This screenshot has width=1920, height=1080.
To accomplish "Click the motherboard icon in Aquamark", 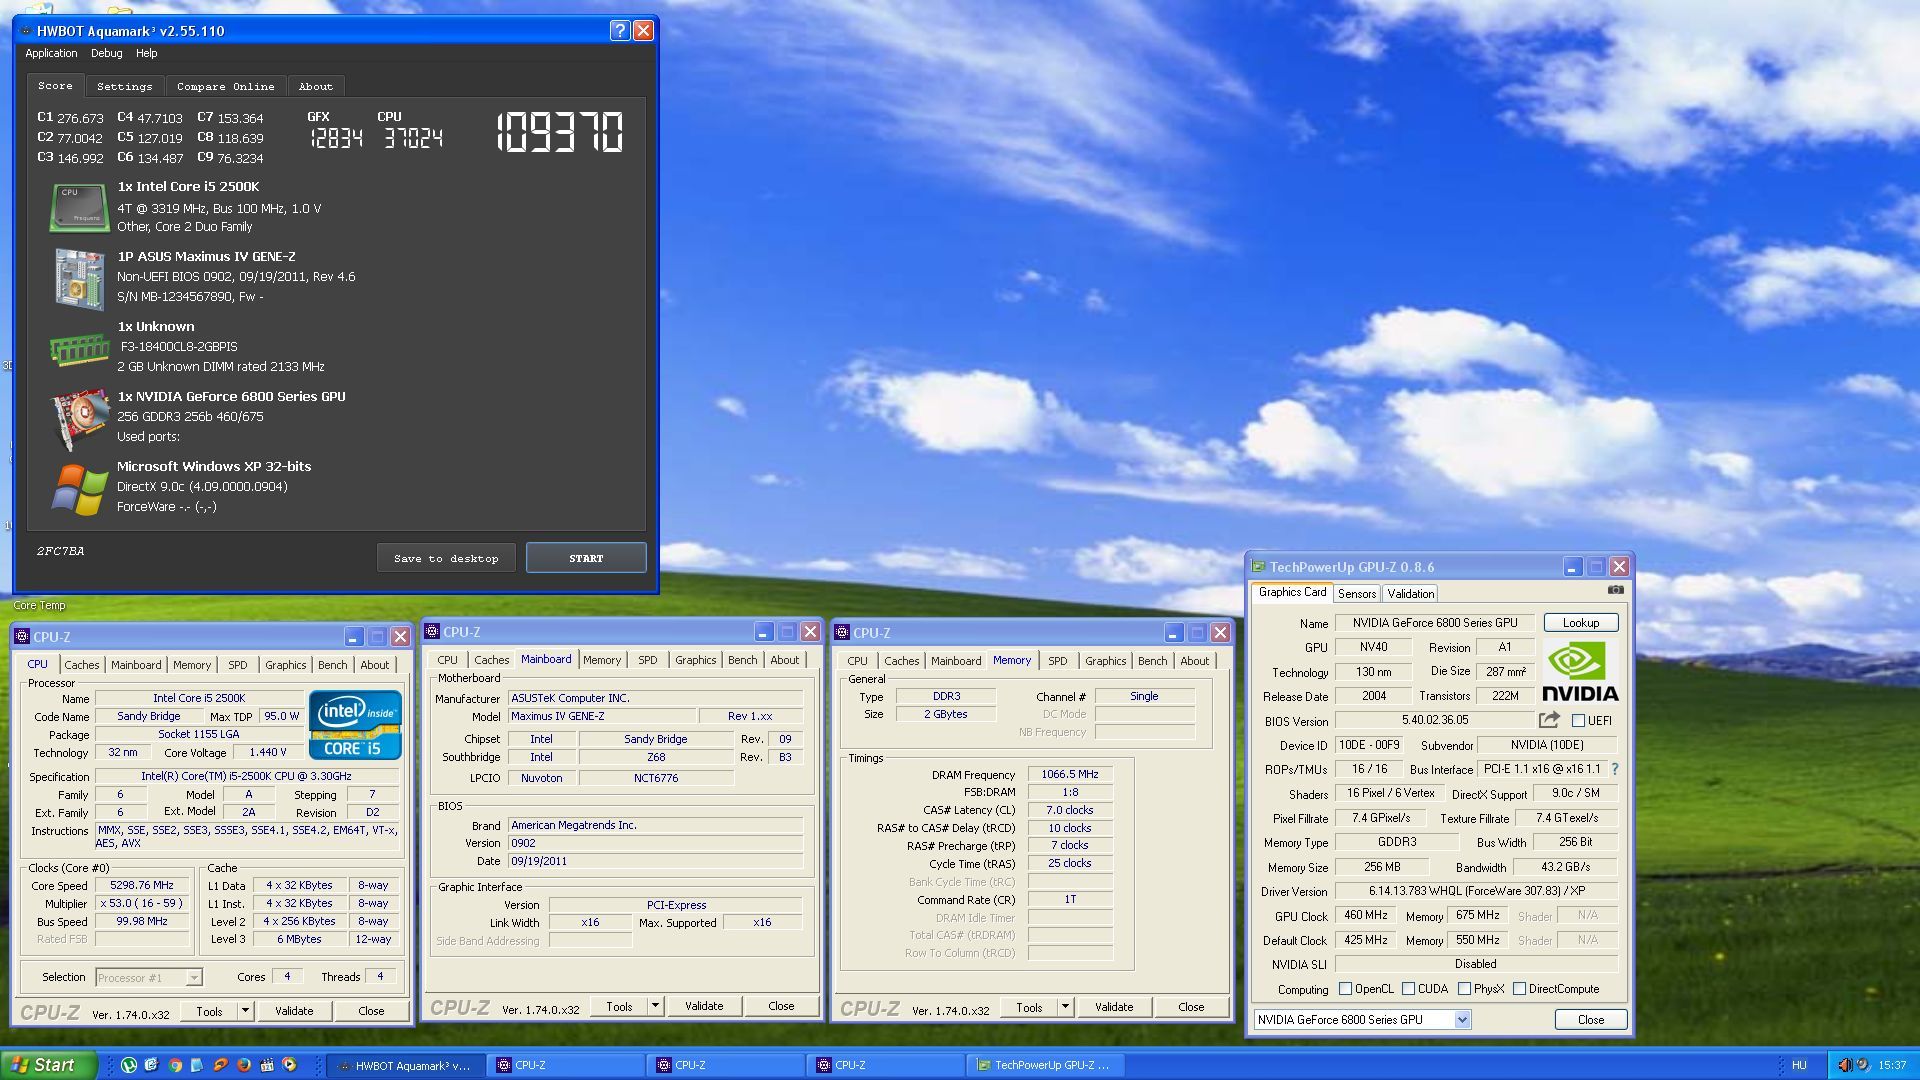I will pos(80,278).
